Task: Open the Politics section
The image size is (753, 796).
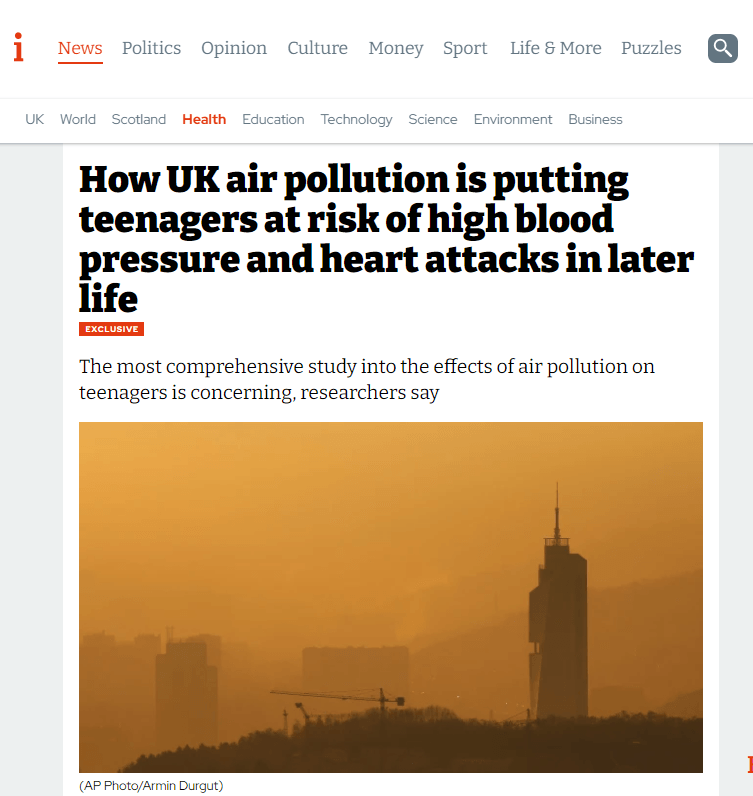Action: click(151, 48)
